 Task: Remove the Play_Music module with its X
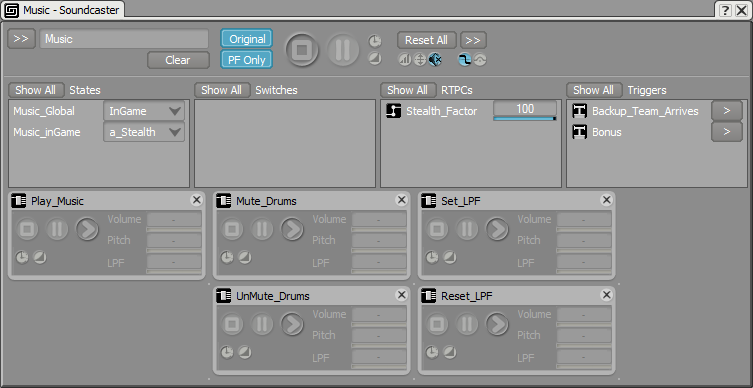coord(196,200)
